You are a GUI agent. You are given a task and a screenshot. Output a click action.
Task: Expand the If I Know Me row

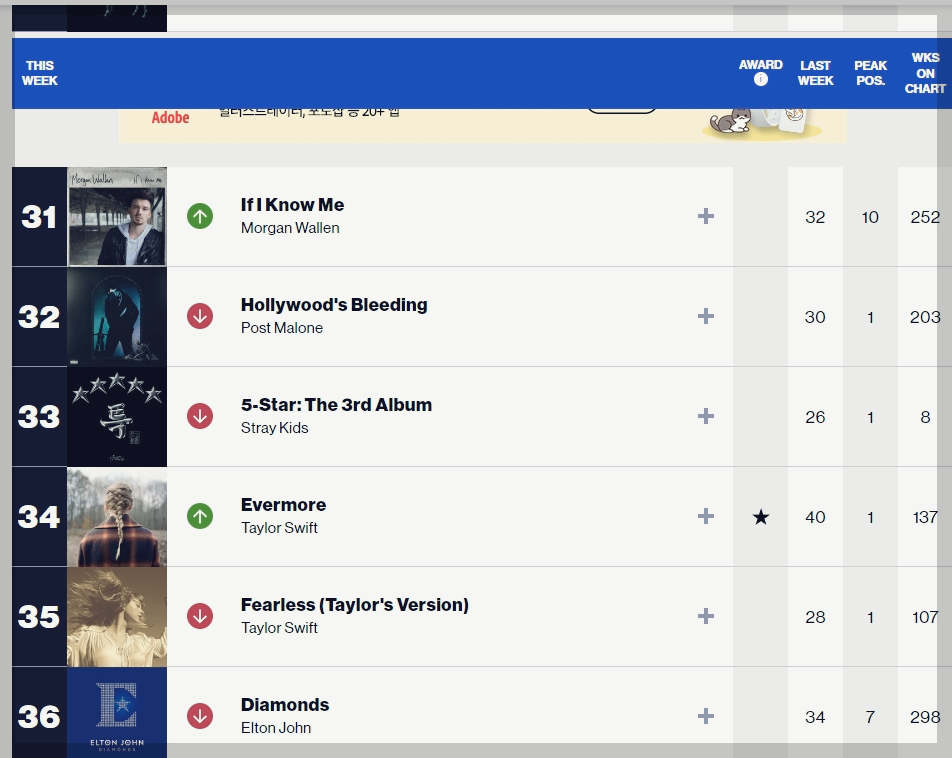coord(706,216)
